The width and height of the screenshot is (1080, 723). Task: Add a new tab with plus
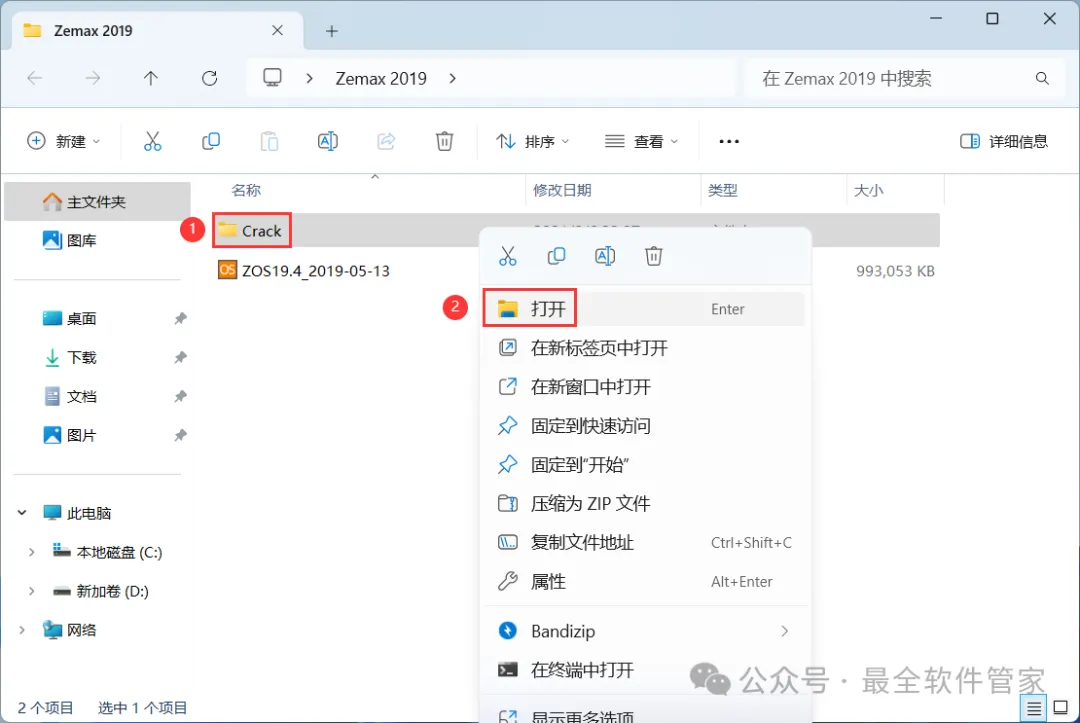pos(331,31)
